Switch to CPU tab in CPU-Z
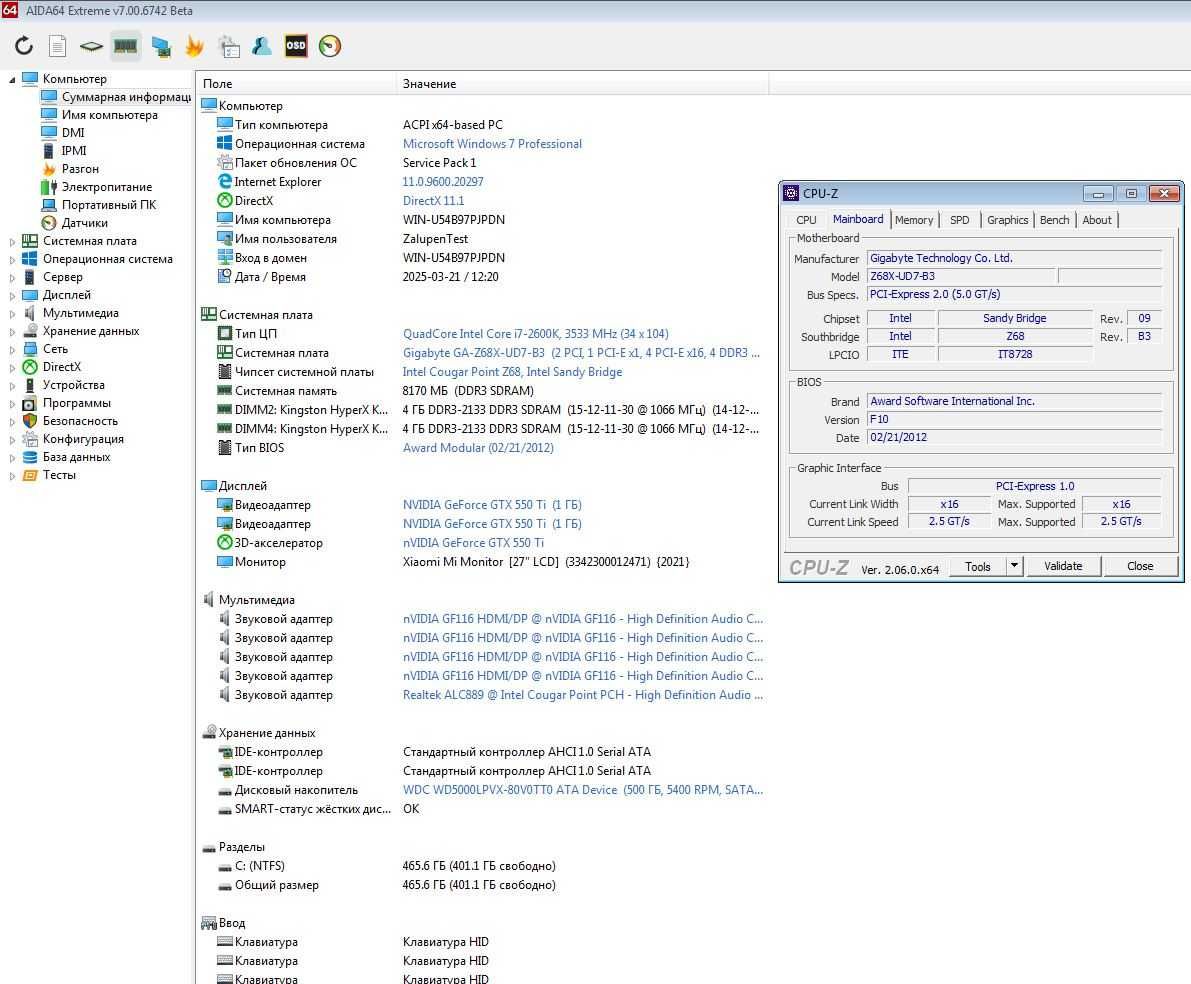This screenshot has height=984, width=1191. (806, 220)
